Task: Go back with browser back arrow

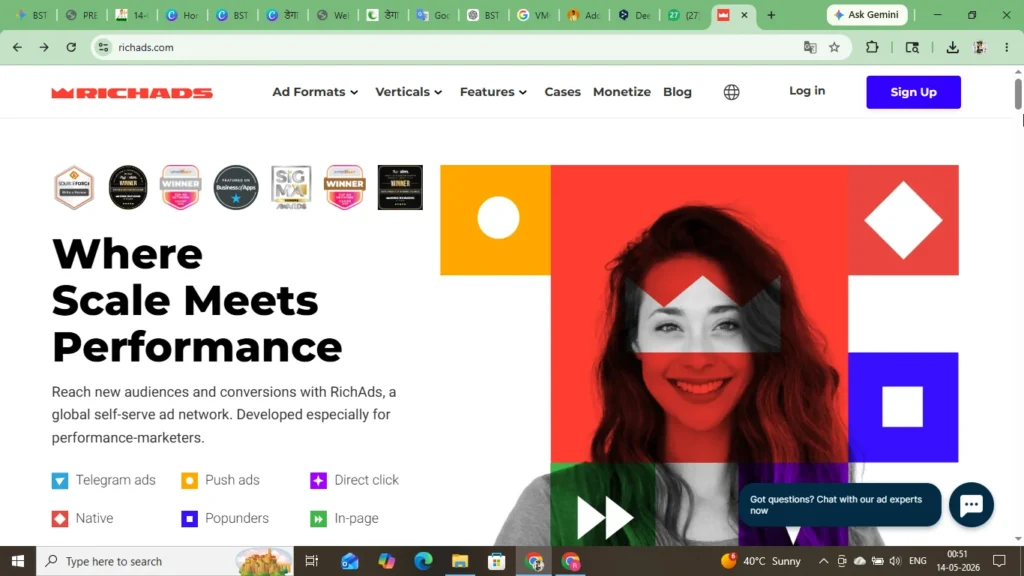Action: 17,47
